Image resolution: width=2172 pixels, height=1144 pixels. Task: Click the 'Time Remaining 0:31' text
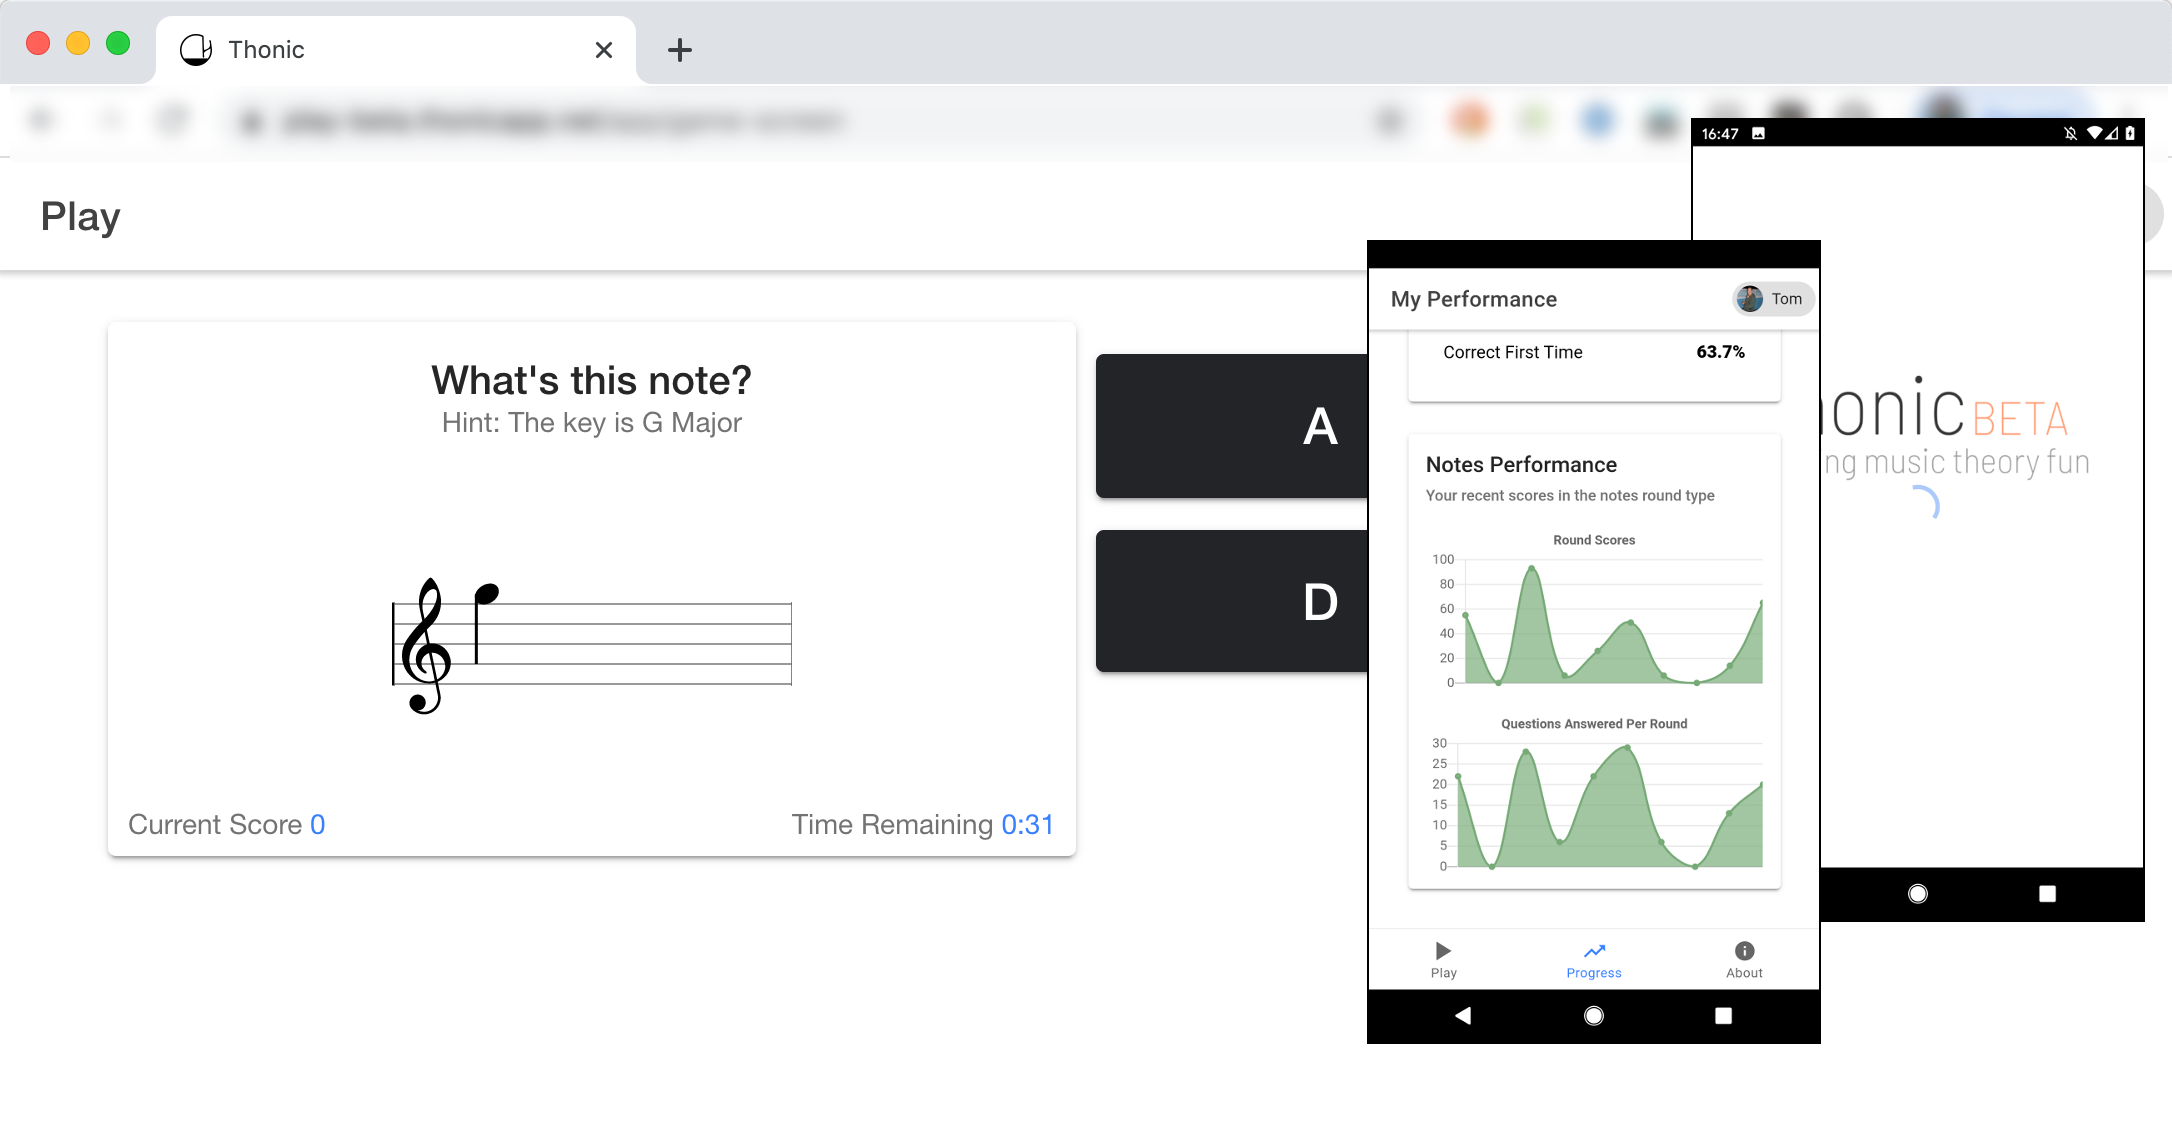pyautogui.click(x=922, y=824)
